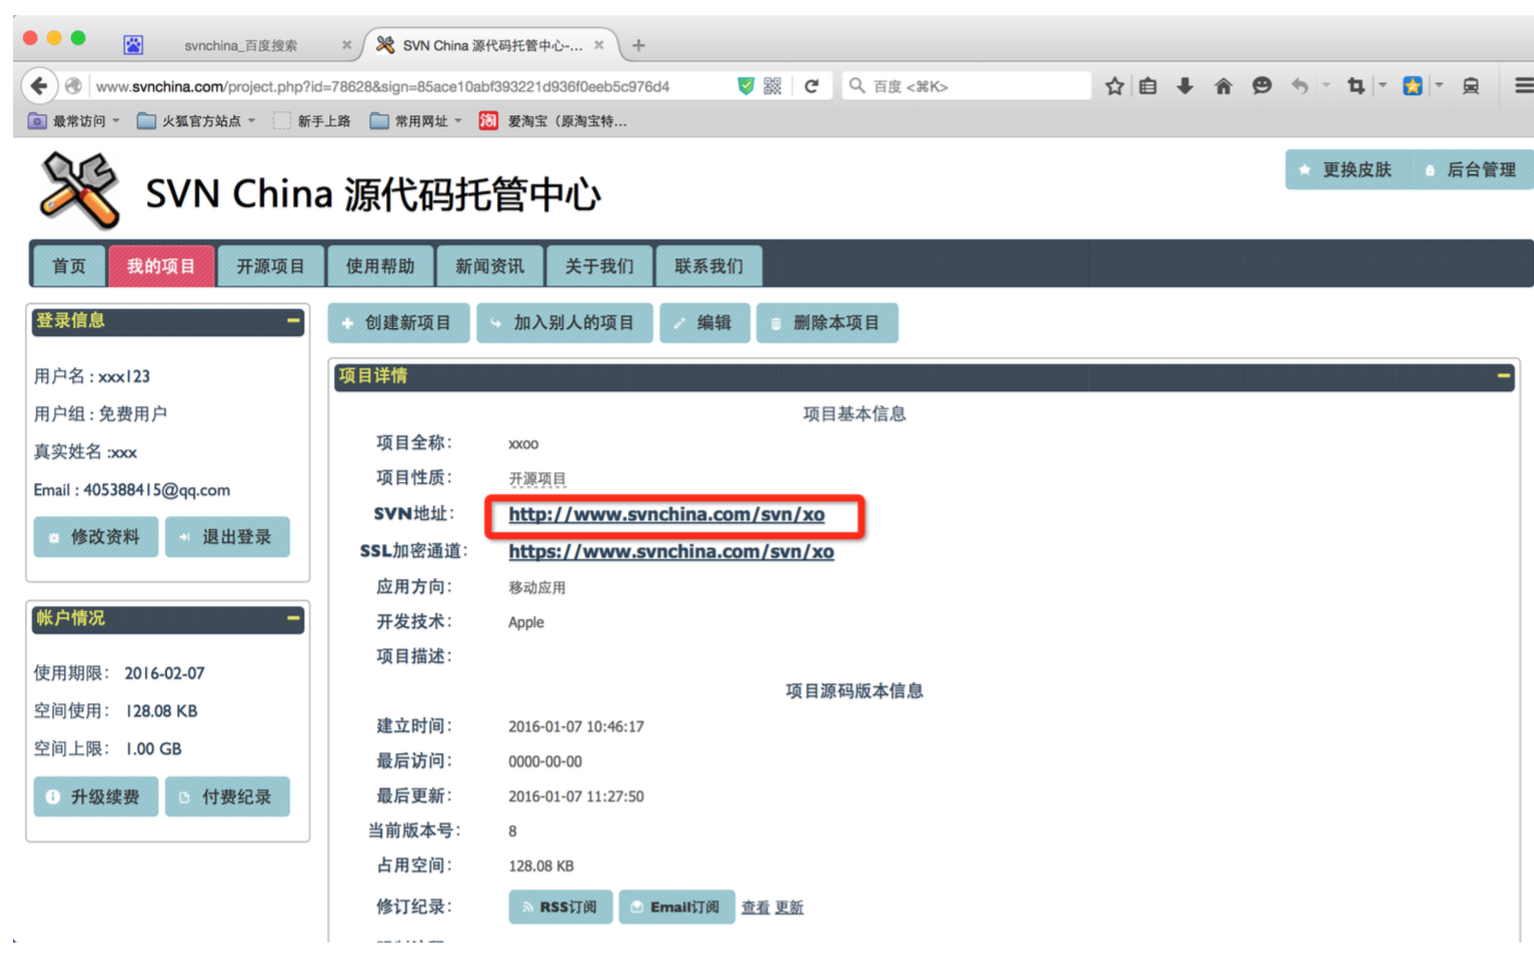Open the http SVN address link
1534x968 pixels.
[x=666, y=514]
